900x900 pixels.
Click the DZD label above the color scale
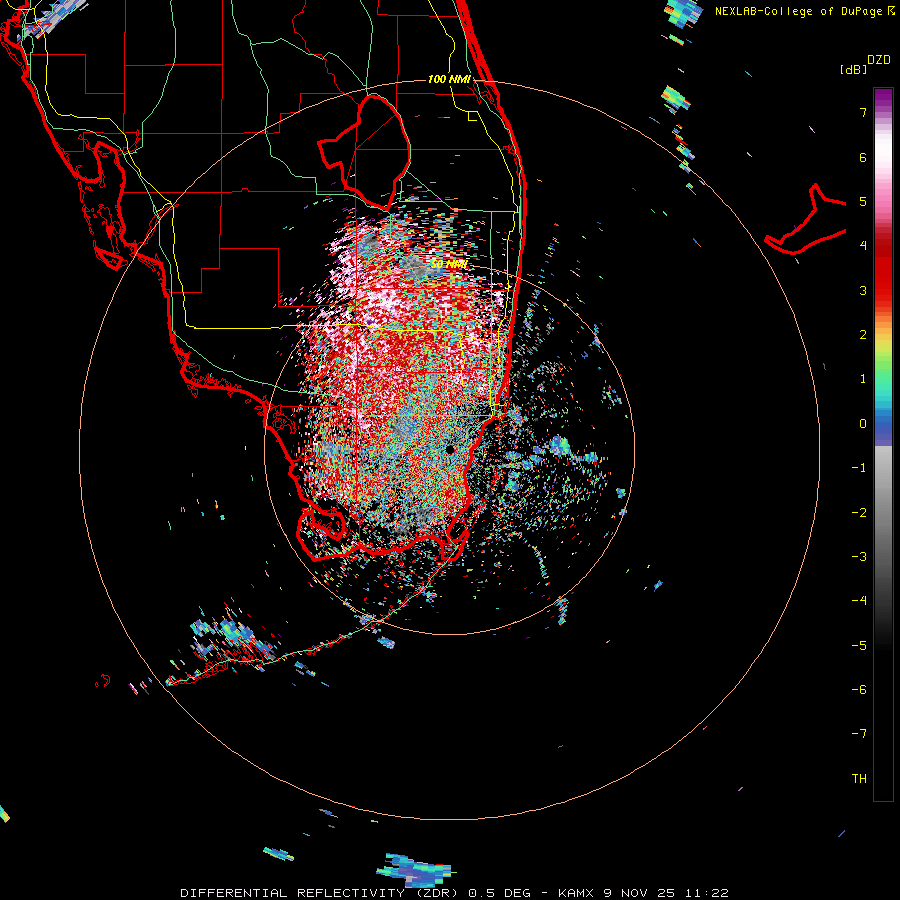[879, 60]
